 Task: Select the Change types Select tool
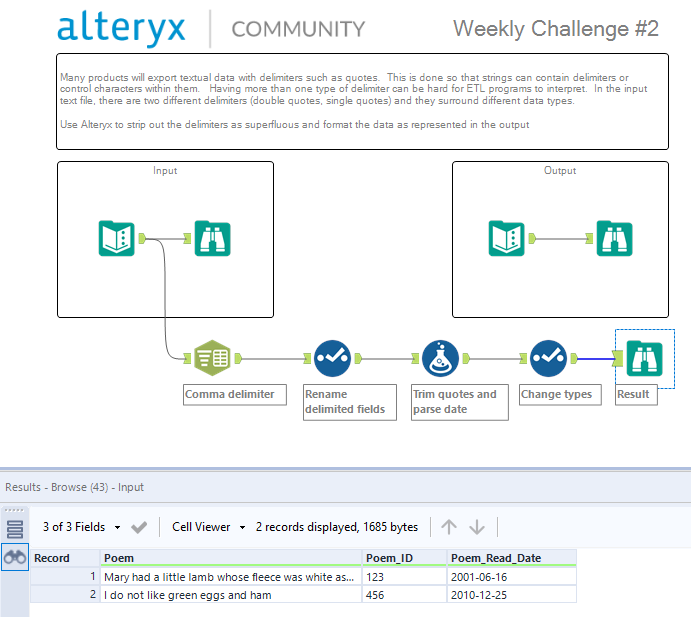[x=548, y=358]
